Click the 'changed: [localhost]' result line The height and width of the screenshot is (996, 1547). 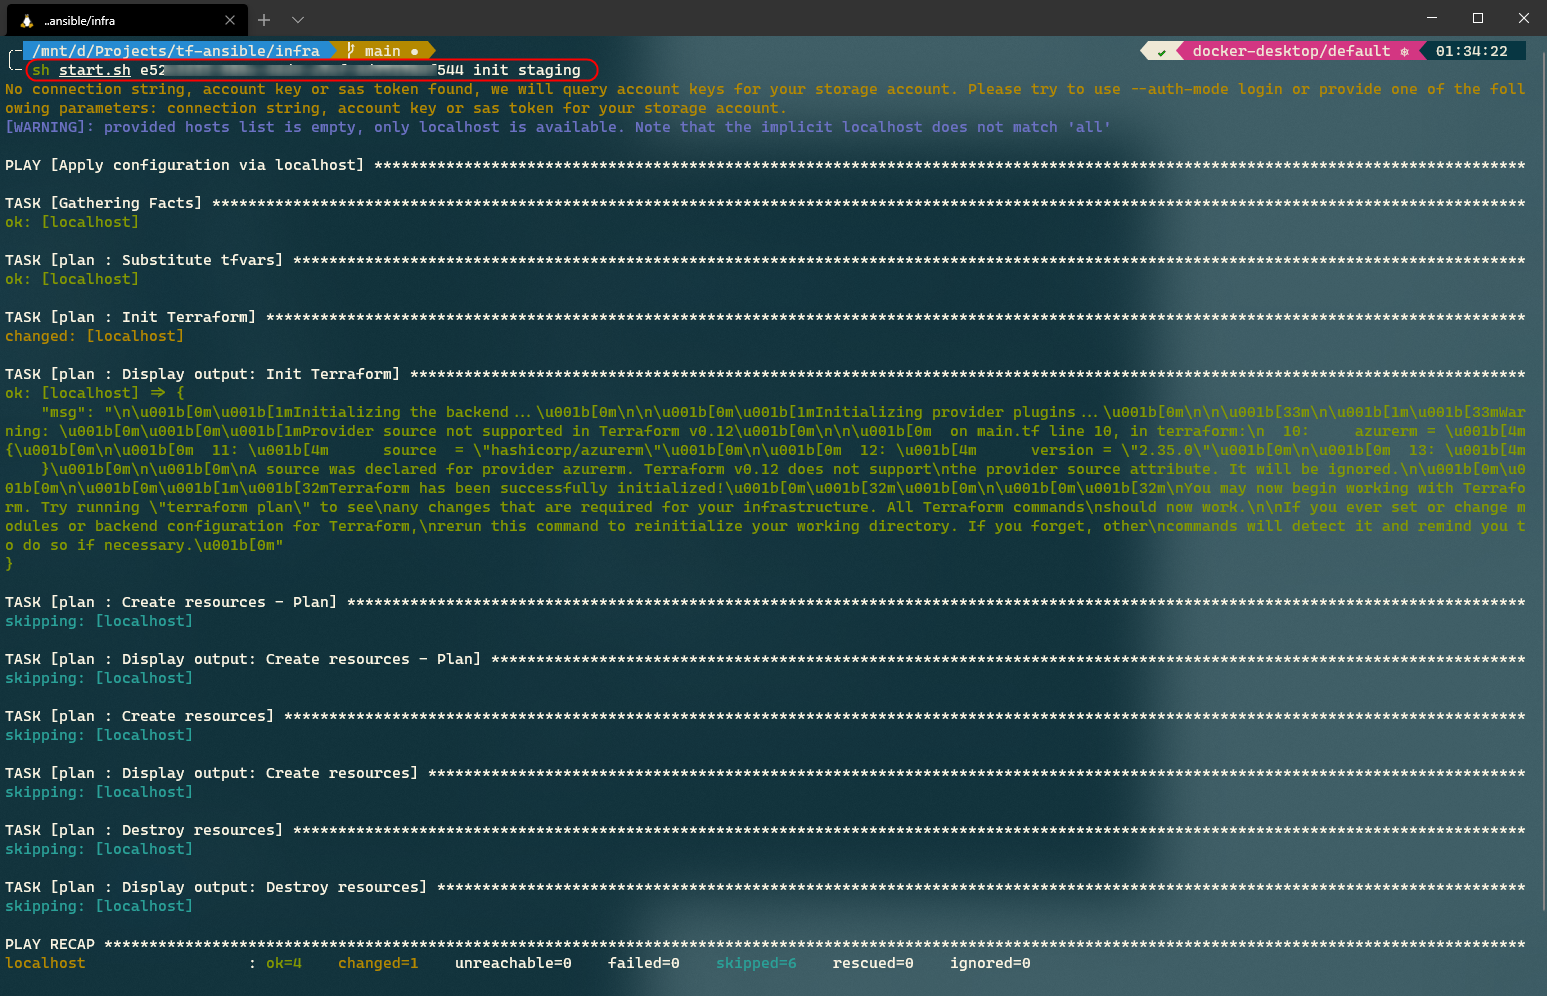tap(95, 336)
